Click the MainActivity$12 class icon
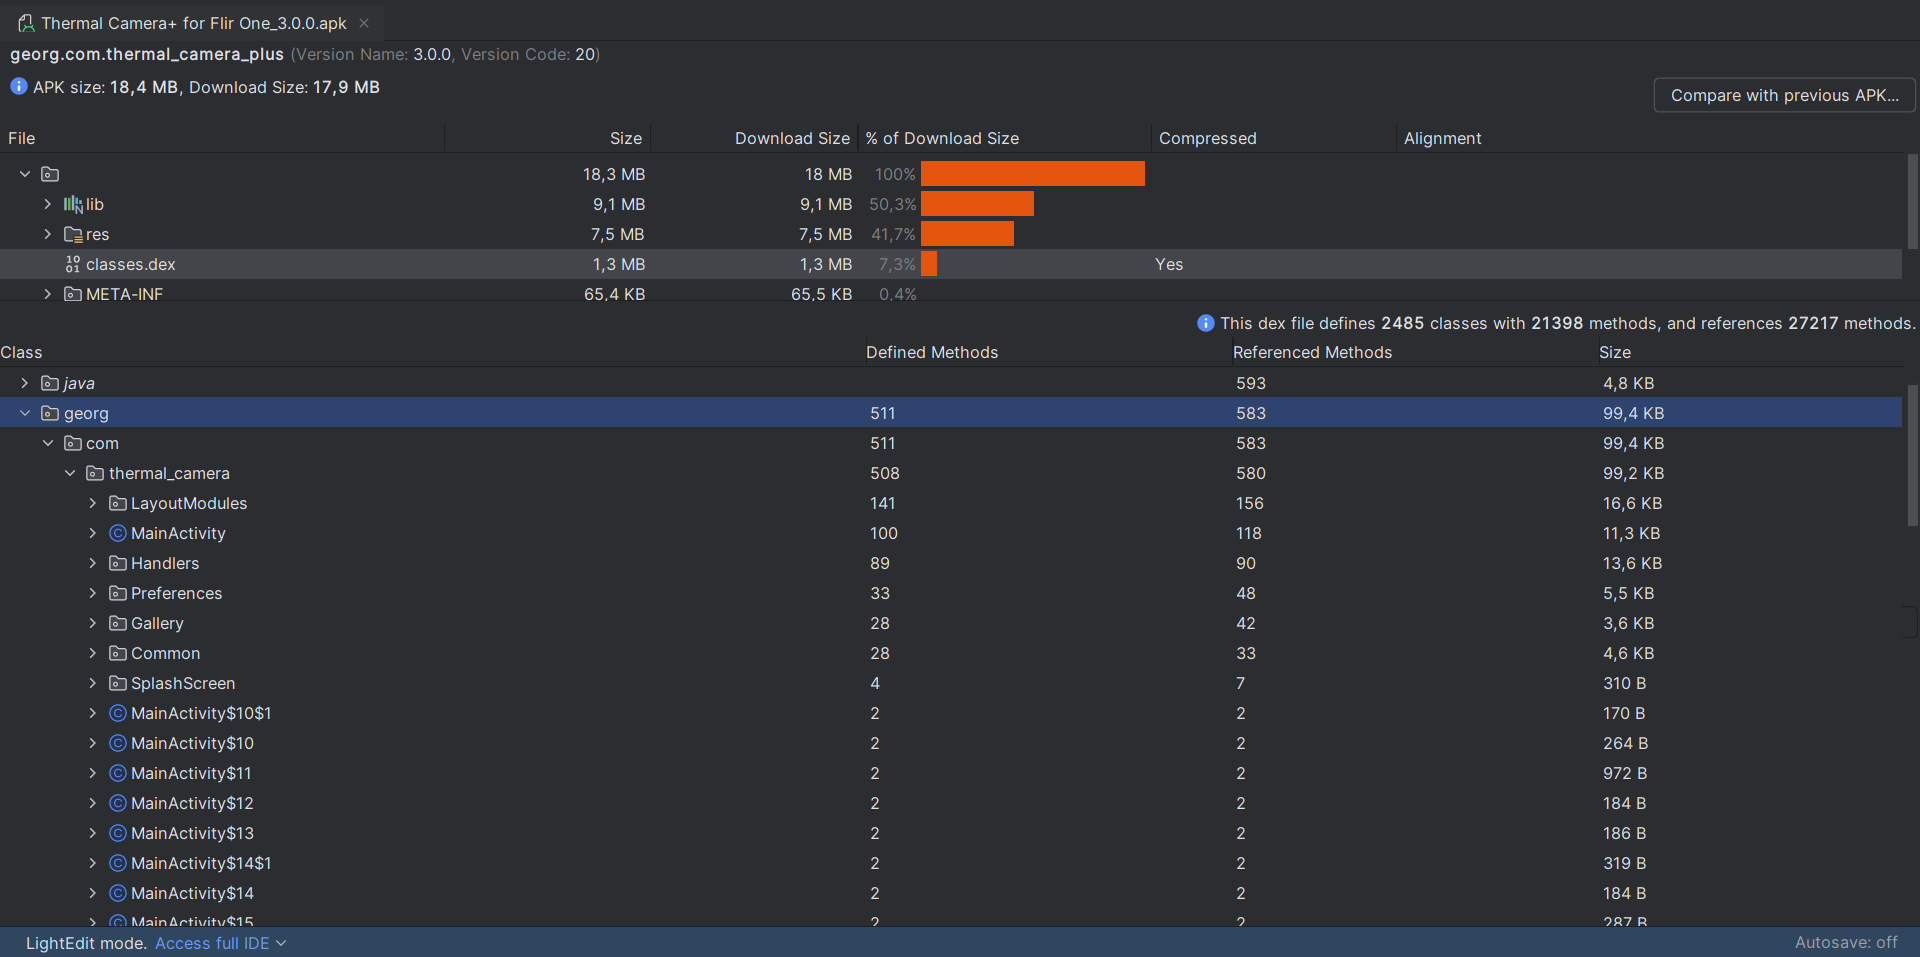This screenshot has height=957, width=1920. pos(118,803)
